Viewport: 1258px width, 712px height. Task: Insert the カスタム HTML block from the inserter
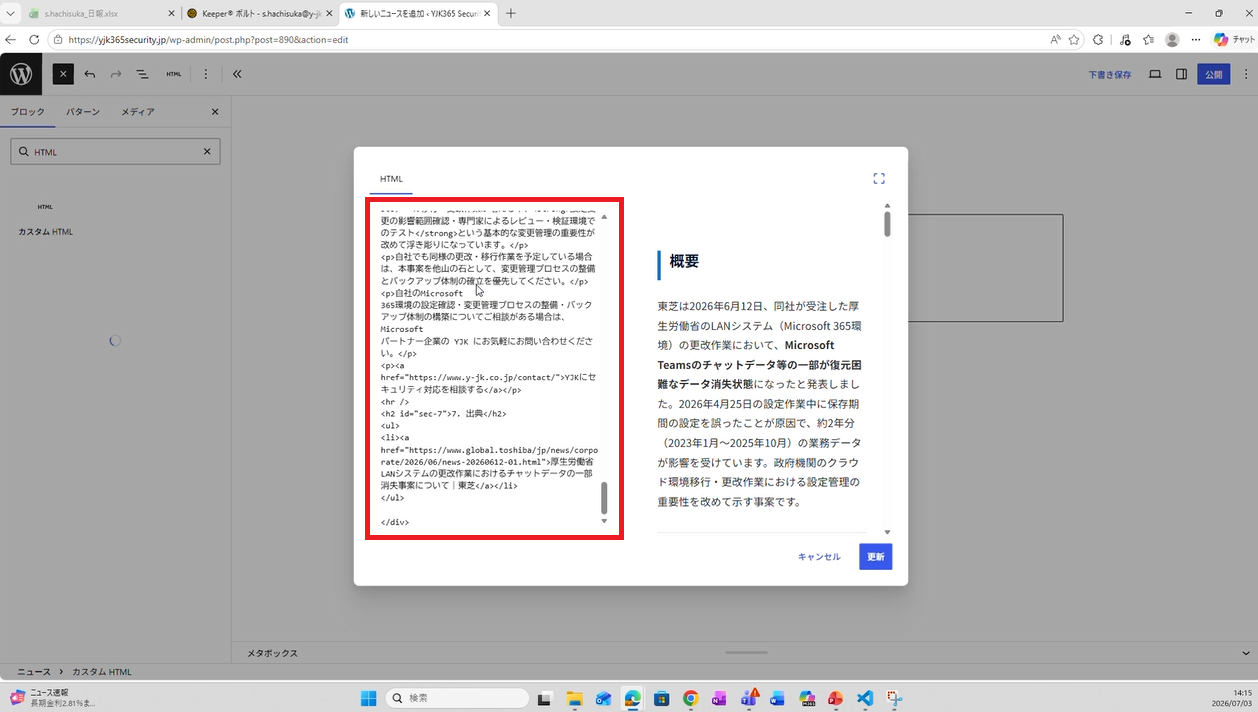[x=45, y=218]
